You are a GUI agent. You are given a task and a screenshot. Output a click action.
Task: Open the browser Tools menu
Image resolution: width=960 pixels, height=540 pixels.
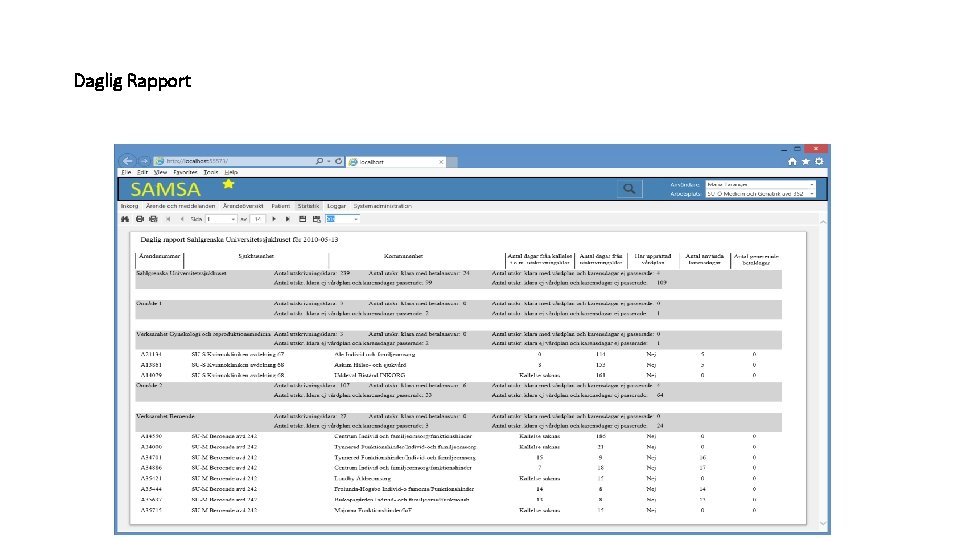[x=211, y=173]
